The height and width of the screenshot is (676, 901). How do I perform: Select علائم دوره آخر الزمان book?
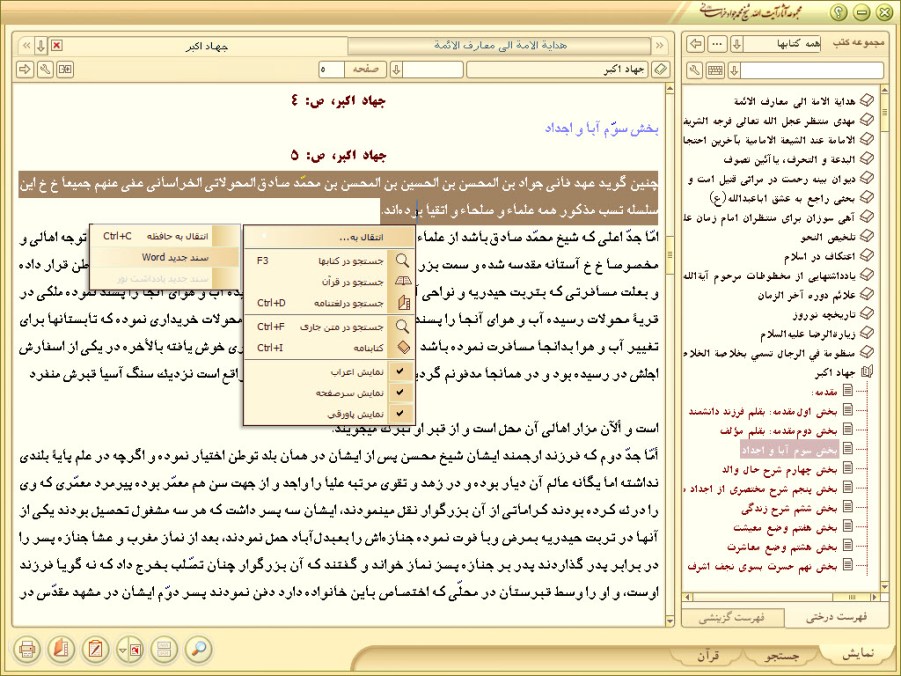click(806, 295)
